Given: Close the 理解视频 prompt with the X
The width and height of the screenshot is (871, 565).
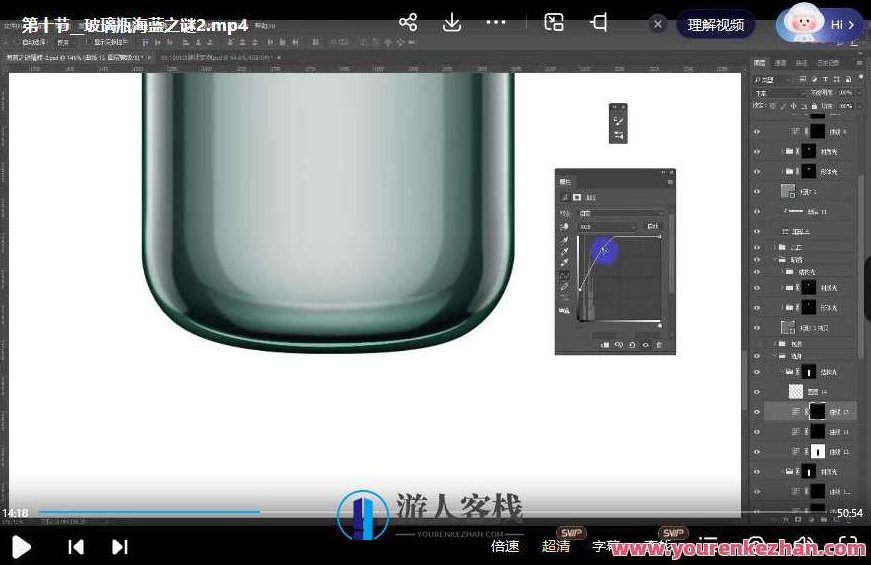Looking at the screenshot, I should point(658,24).
